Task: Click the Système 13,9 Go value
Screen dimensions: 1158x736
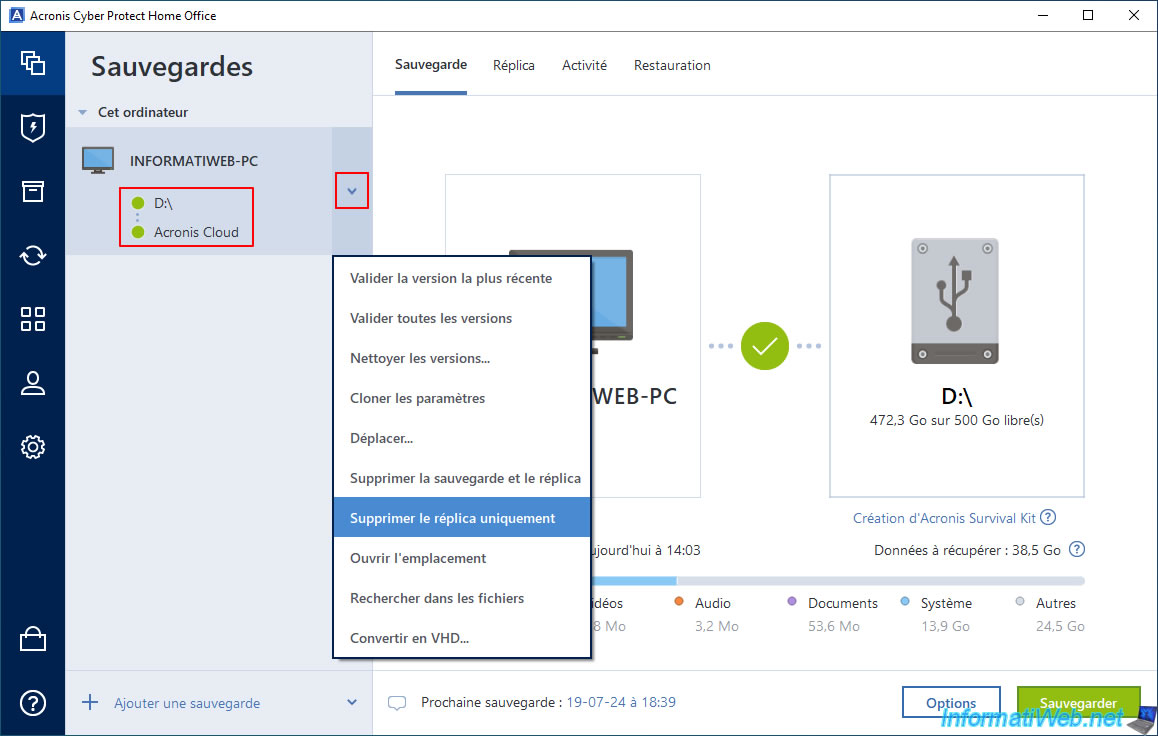Action: 945,626
